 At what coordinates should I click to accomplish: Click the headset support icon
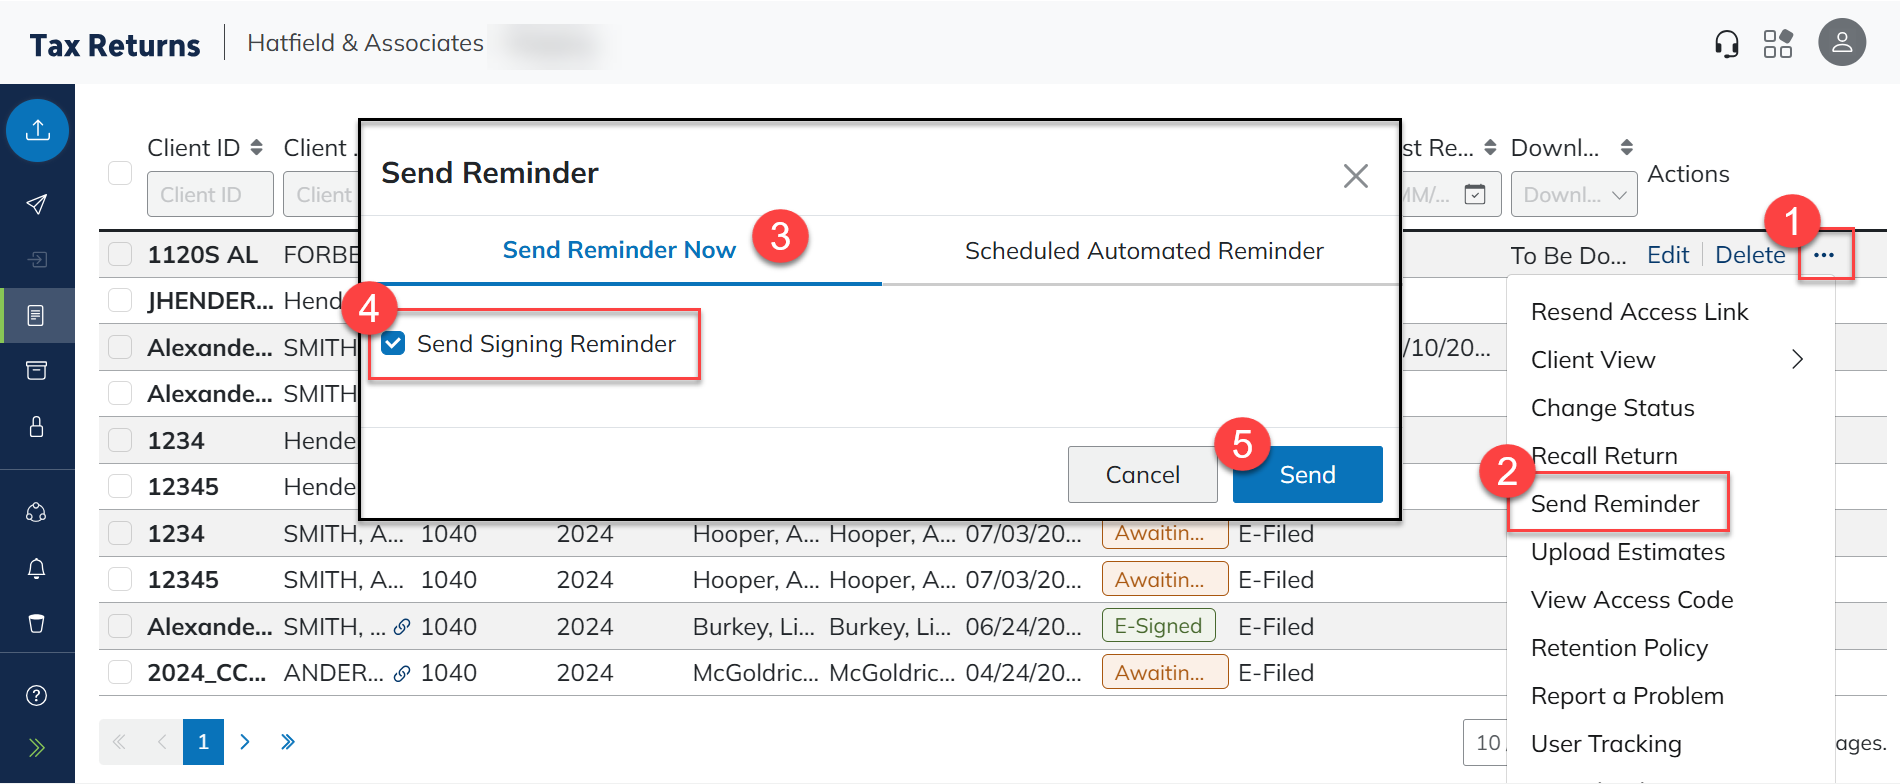click(1726, 44)
